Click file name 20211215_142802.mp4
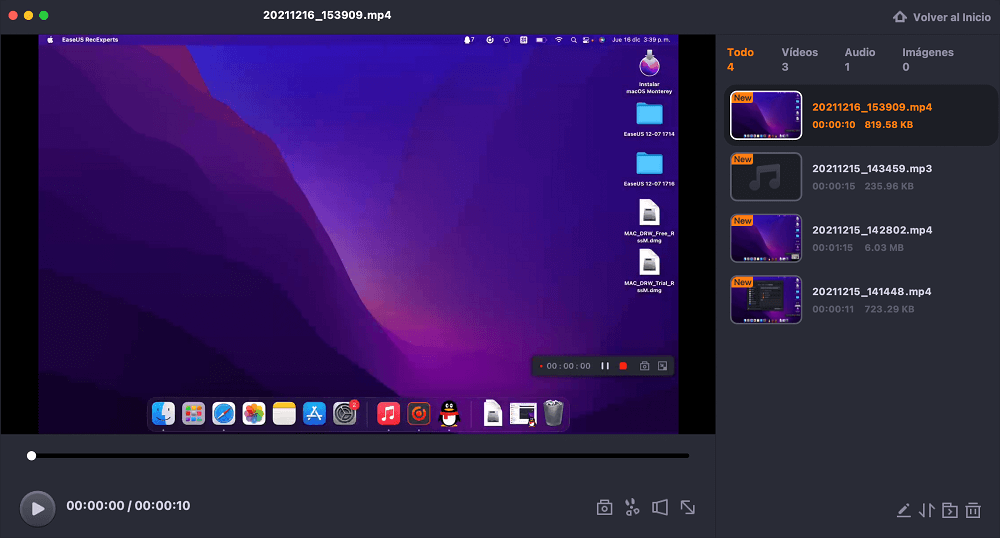Viewport: 1000px width, 538px height. 872,230
